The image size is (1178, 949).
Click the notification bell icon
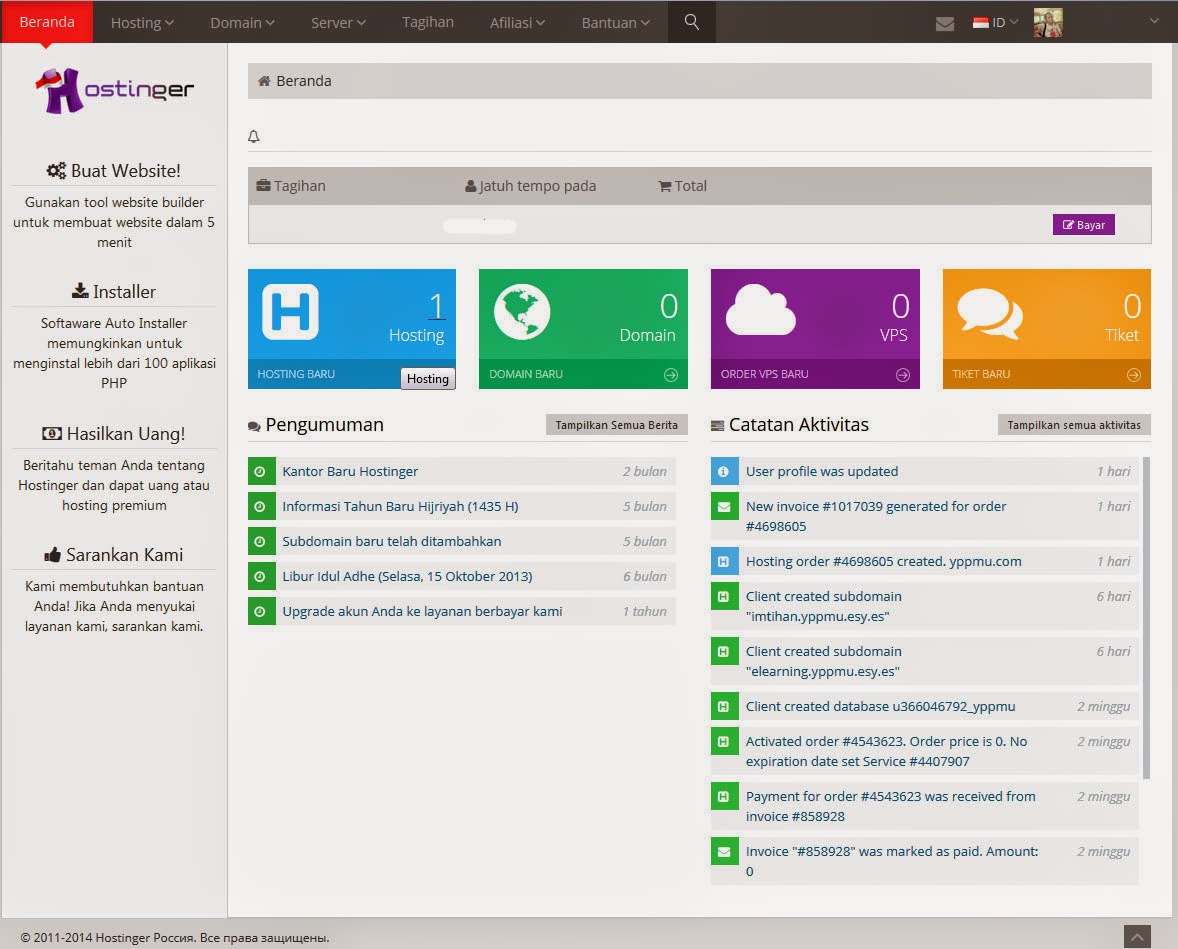coord(254,136)
